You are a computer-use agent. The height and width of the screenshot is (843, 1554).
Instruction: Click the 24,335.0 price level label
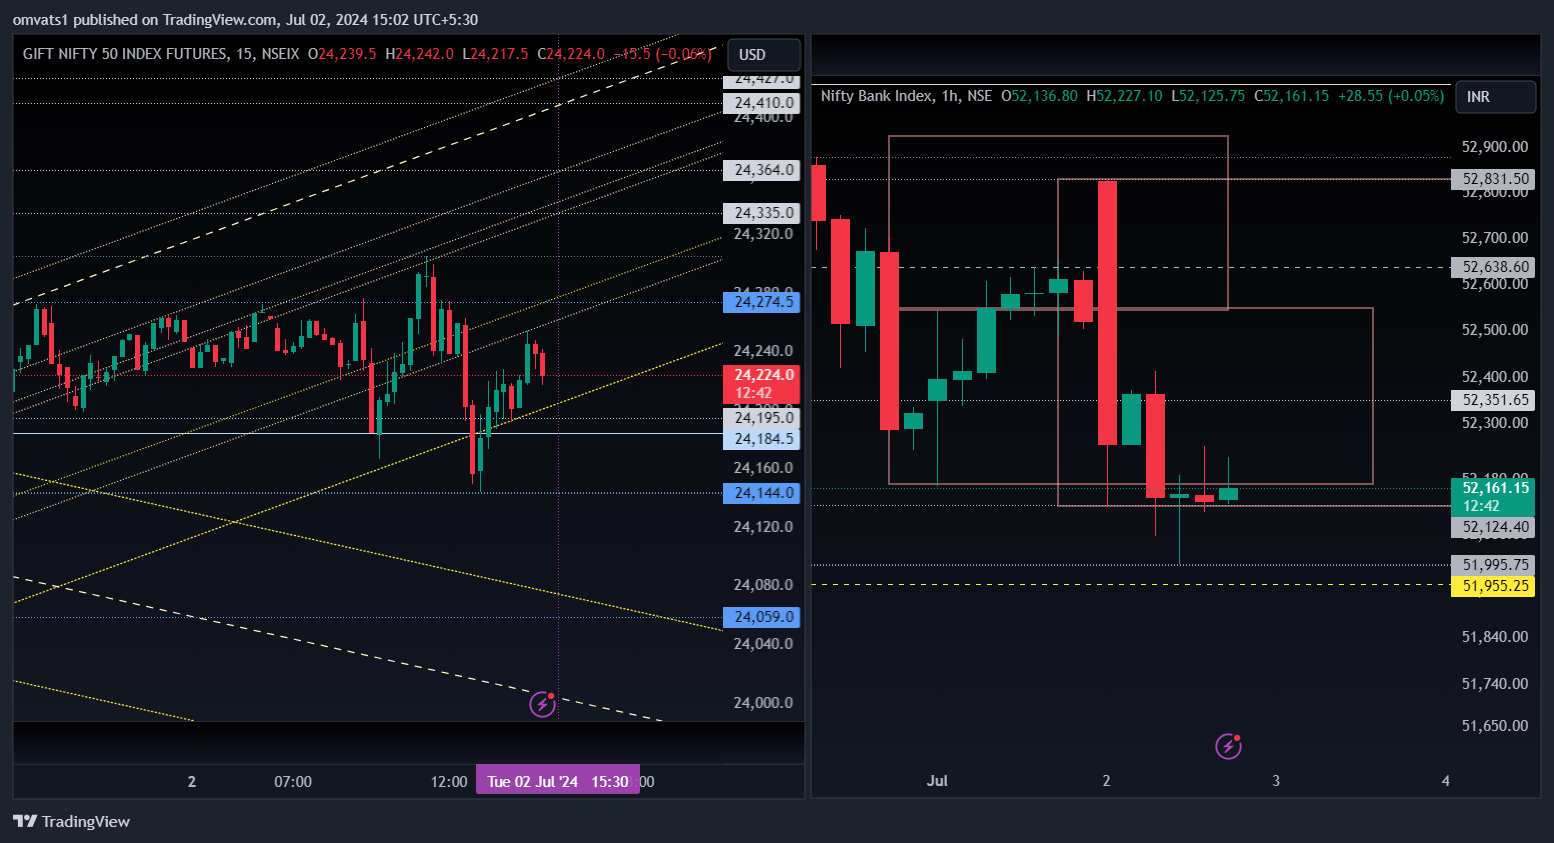click(x=762, y=213)
